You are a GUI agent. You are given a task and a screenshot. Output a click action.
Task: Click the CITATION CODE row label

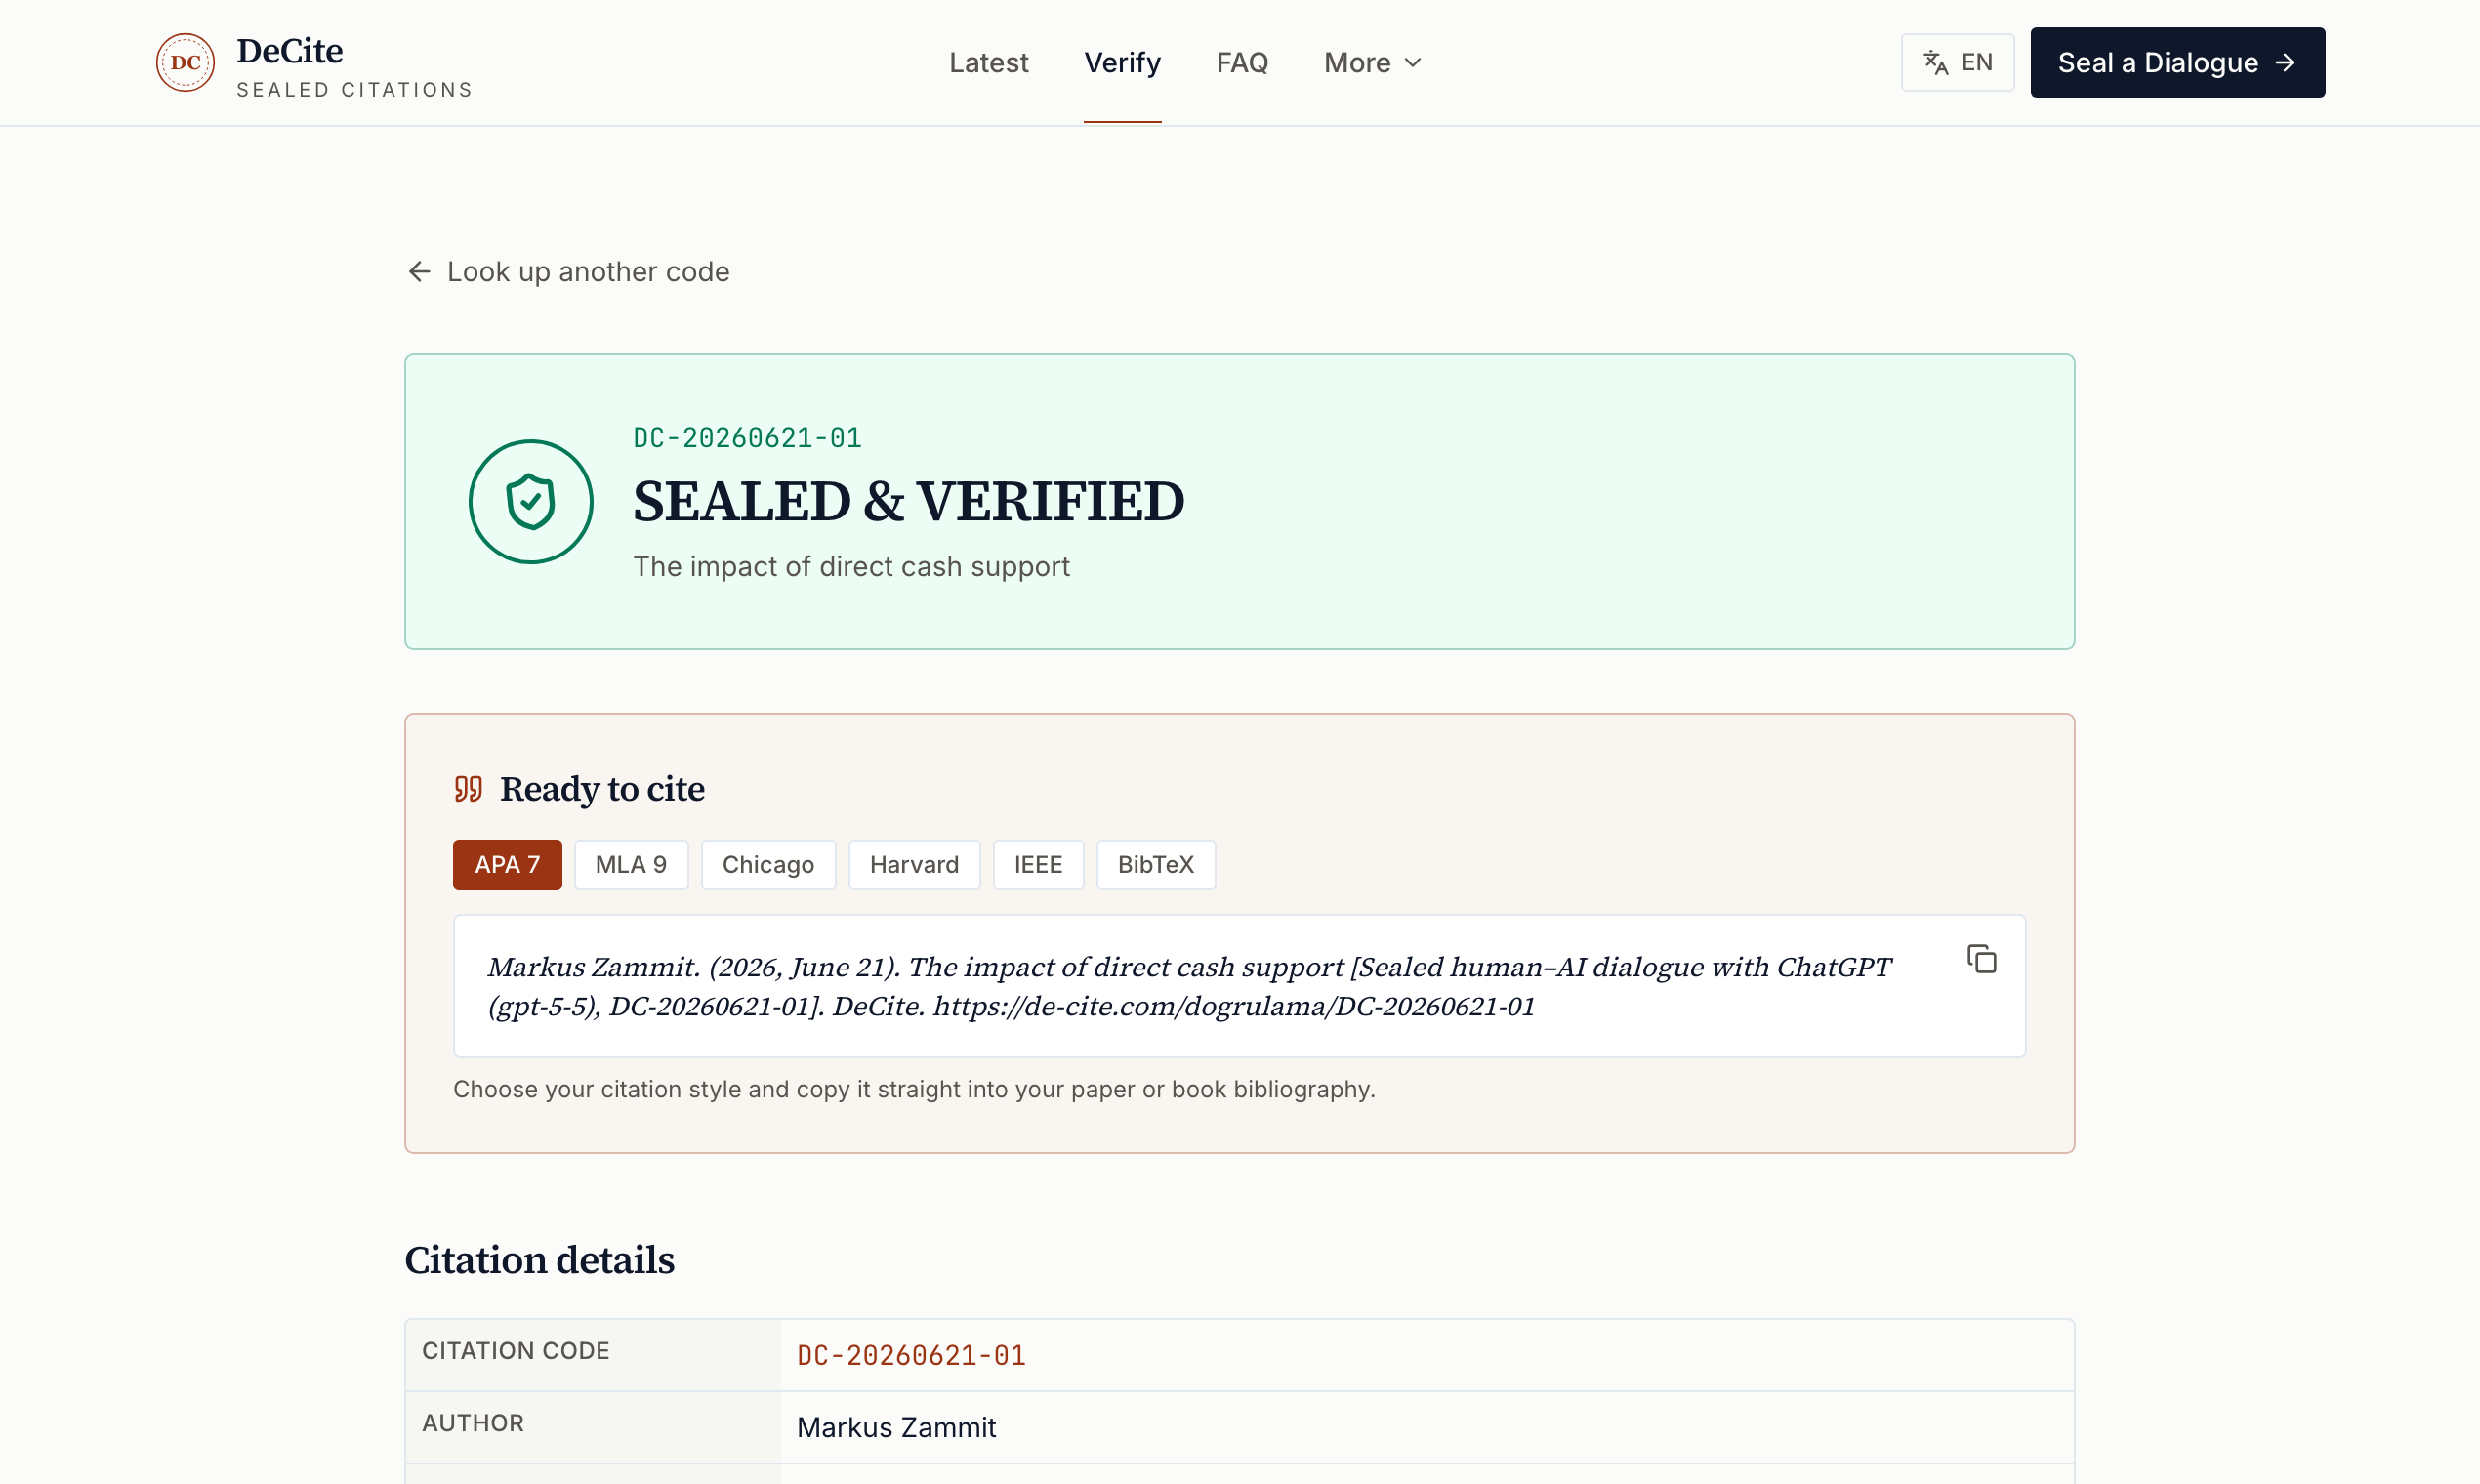coord(515,1351)
